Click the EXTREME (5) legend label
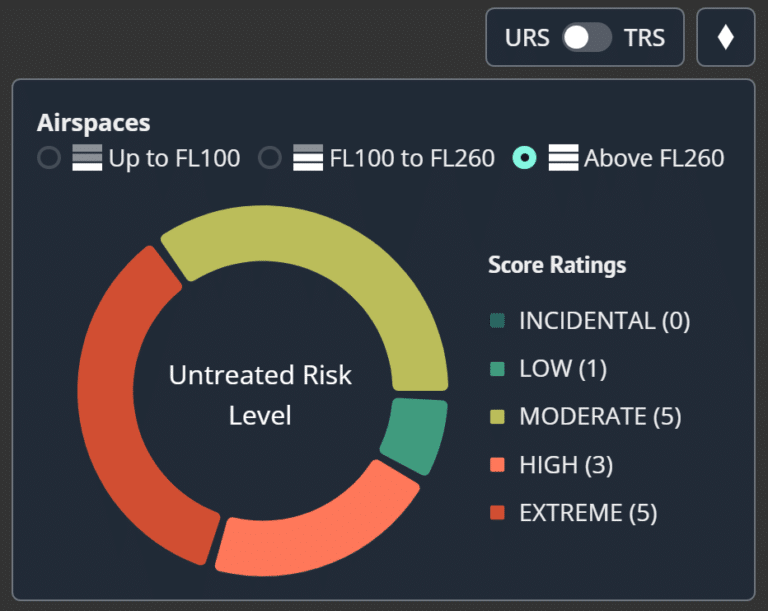 click(x=588, y=513)
